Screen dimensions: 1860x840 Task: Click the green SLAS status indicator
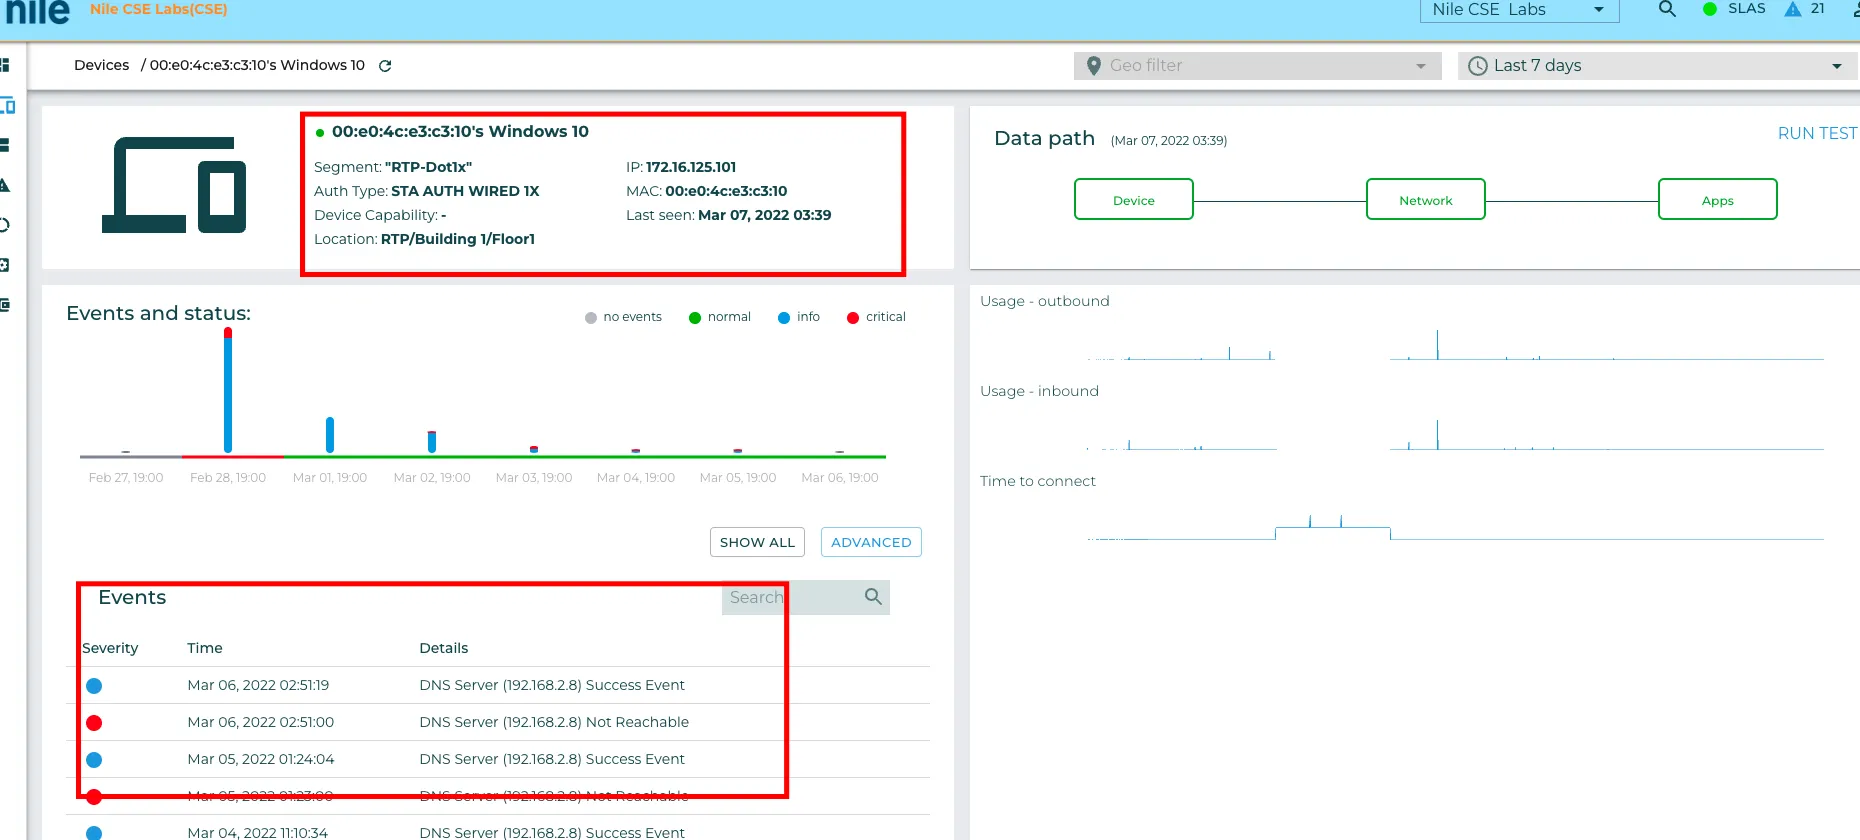(1710, 9)
